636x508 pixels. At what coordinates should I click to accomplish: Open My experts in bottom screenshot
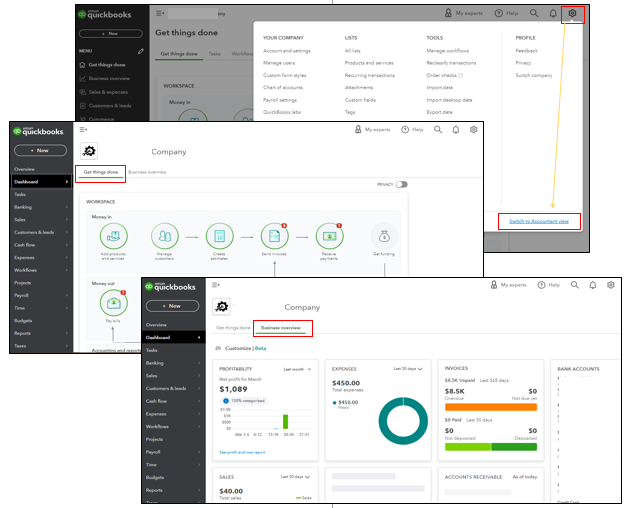click(x=508, y=285)
